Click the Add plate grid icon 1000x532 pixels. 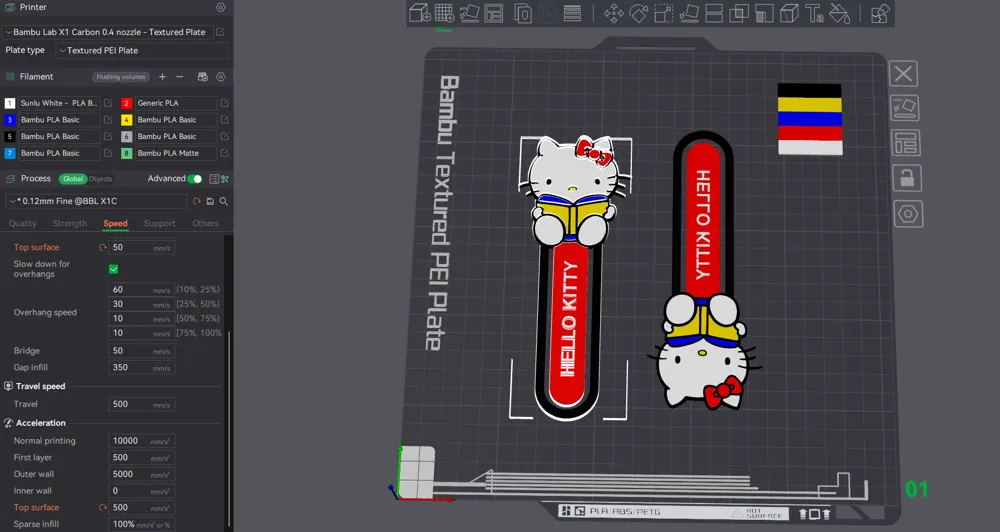(x=445, y=13)
